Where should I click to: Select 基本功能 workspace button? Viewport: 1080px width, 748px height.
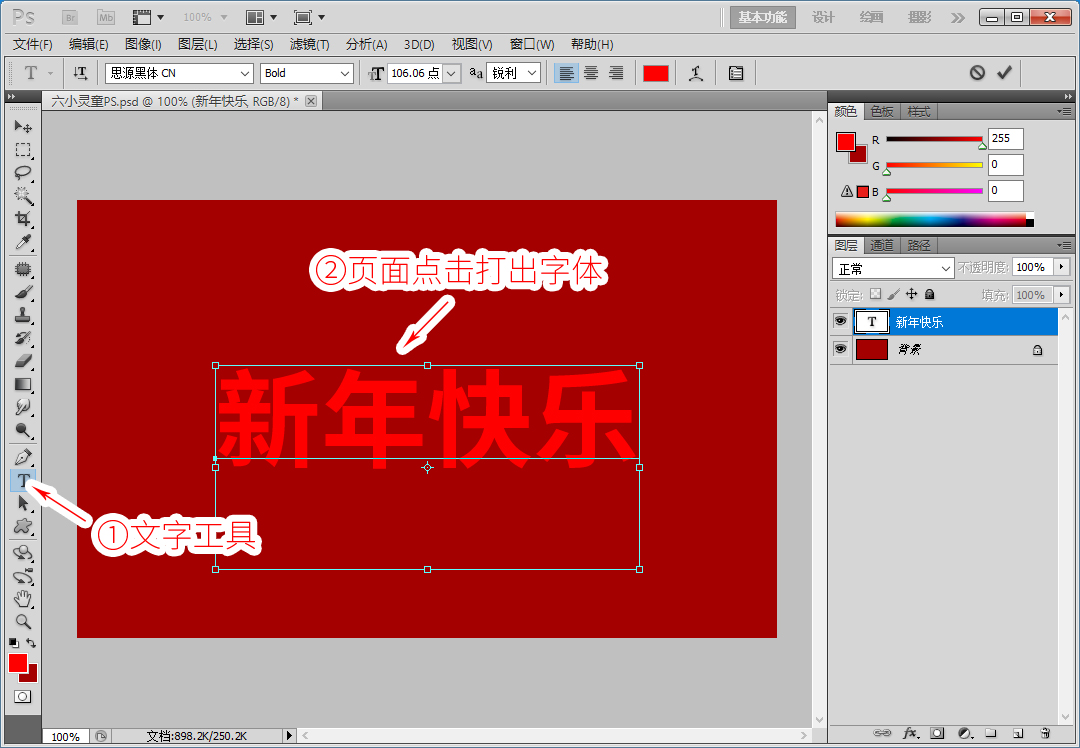point(762,18)
